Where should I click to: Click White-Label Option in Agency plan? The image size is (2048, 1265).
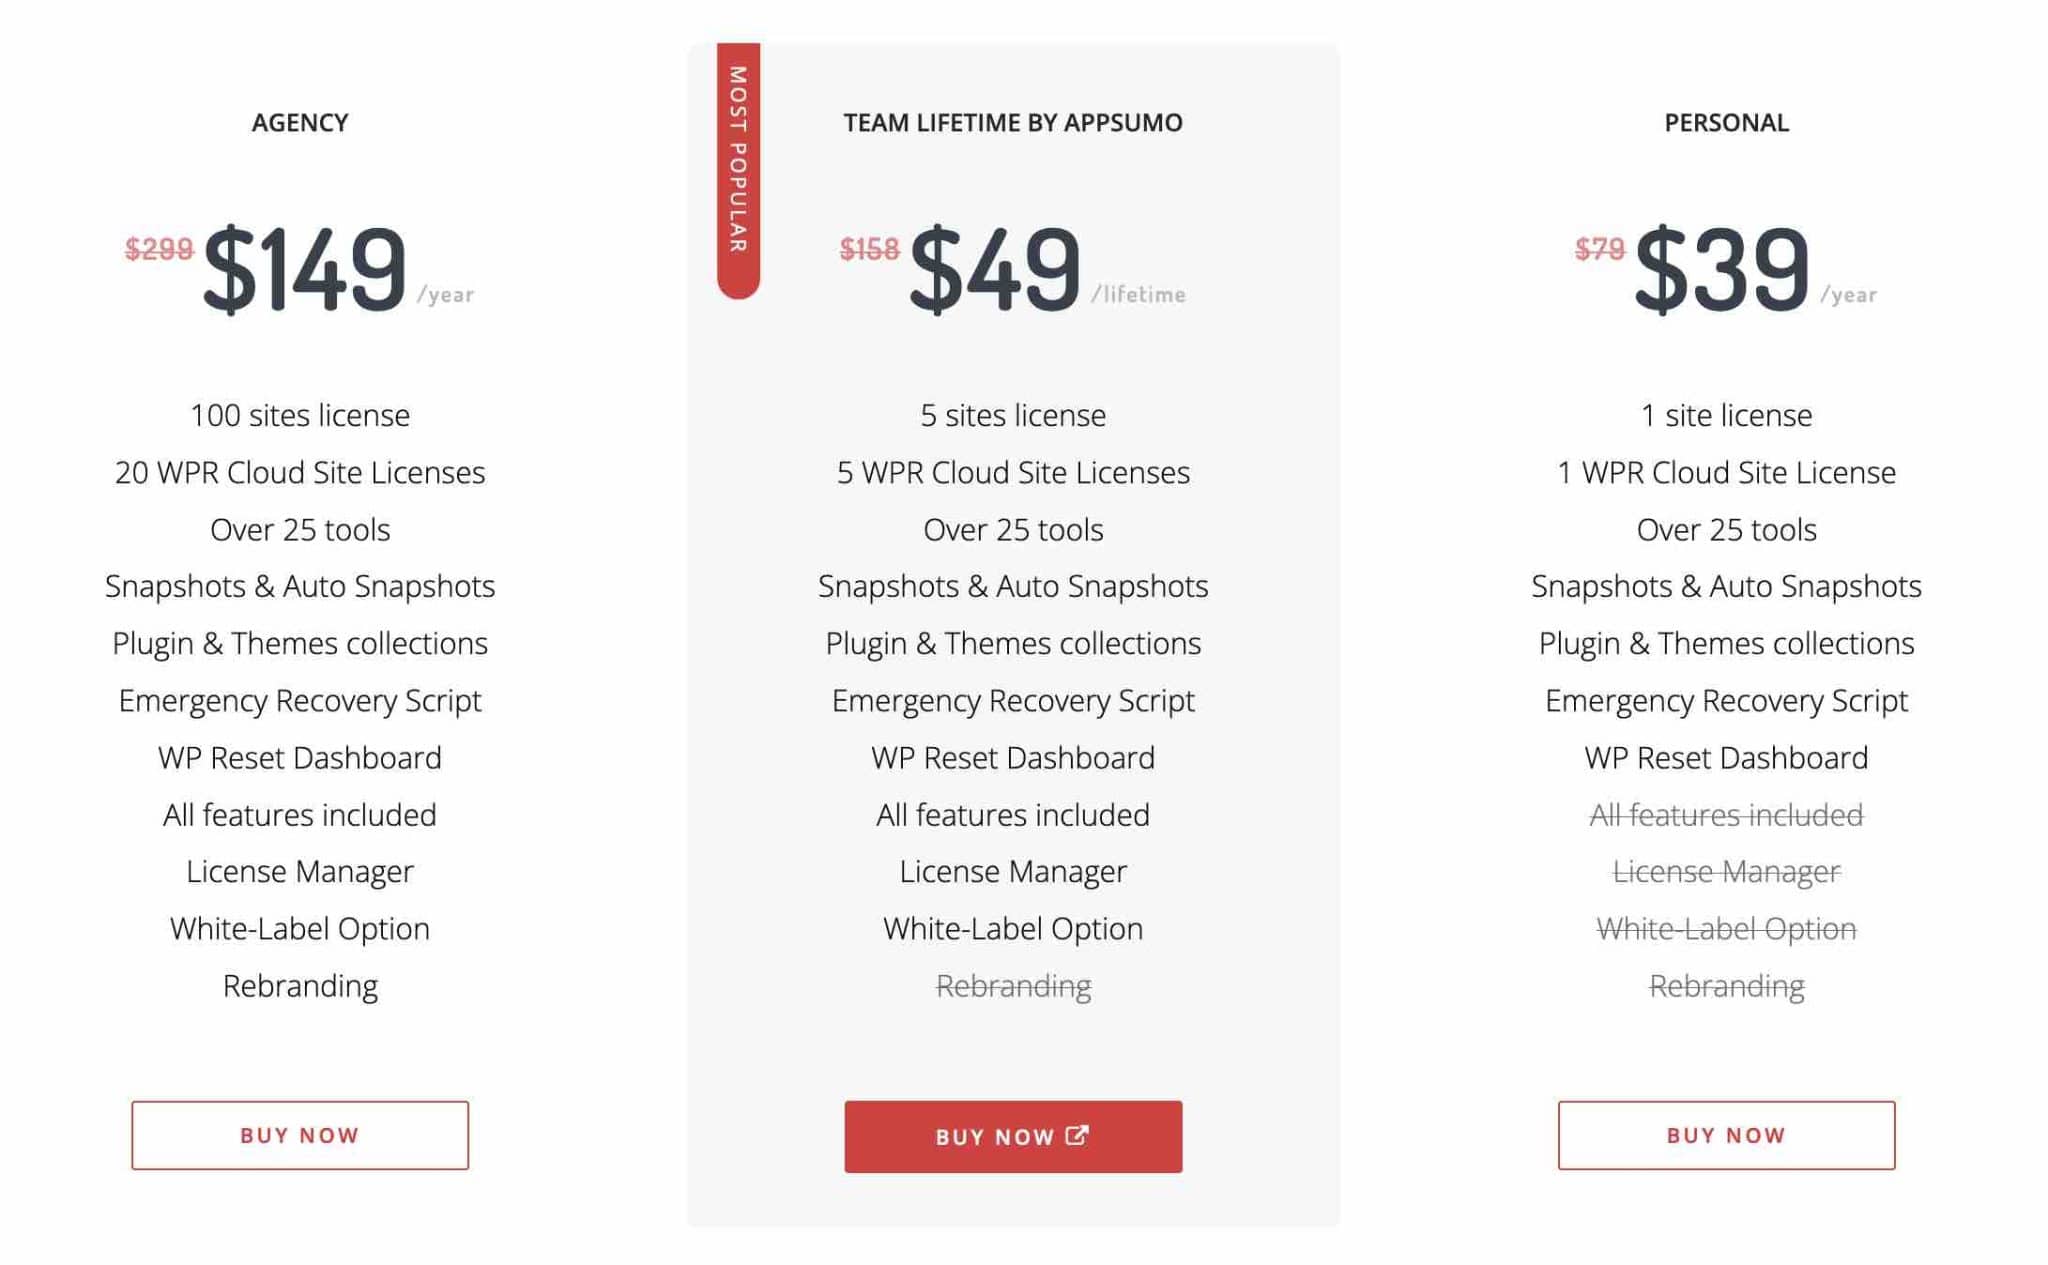300,929
